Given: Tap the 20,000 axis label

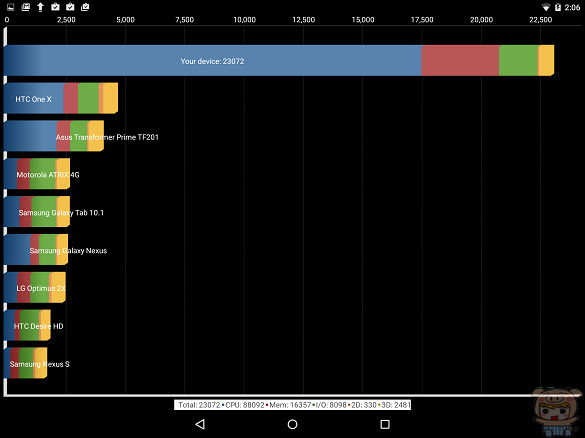Looking at the screenshot, I should coord(481,20).
